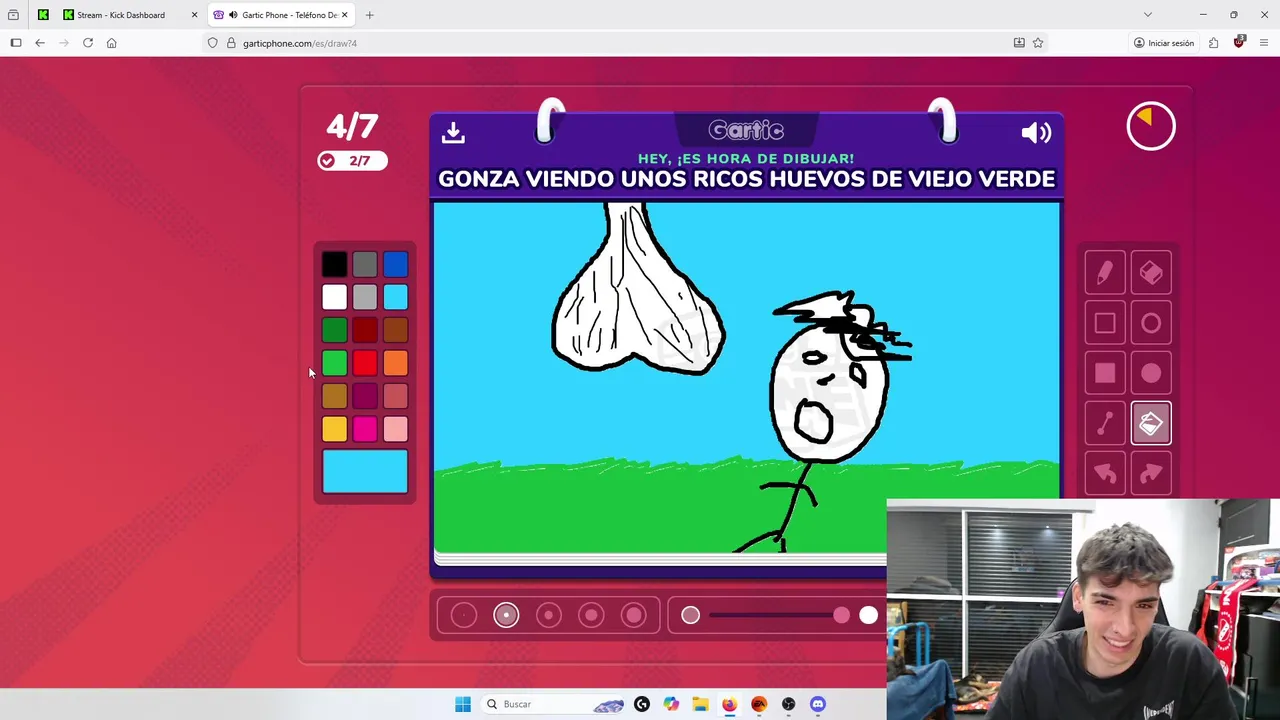This screenshot has width=1280, height=720.
Task: Choose the smallest brush size
Action: (x=463, y=615)
